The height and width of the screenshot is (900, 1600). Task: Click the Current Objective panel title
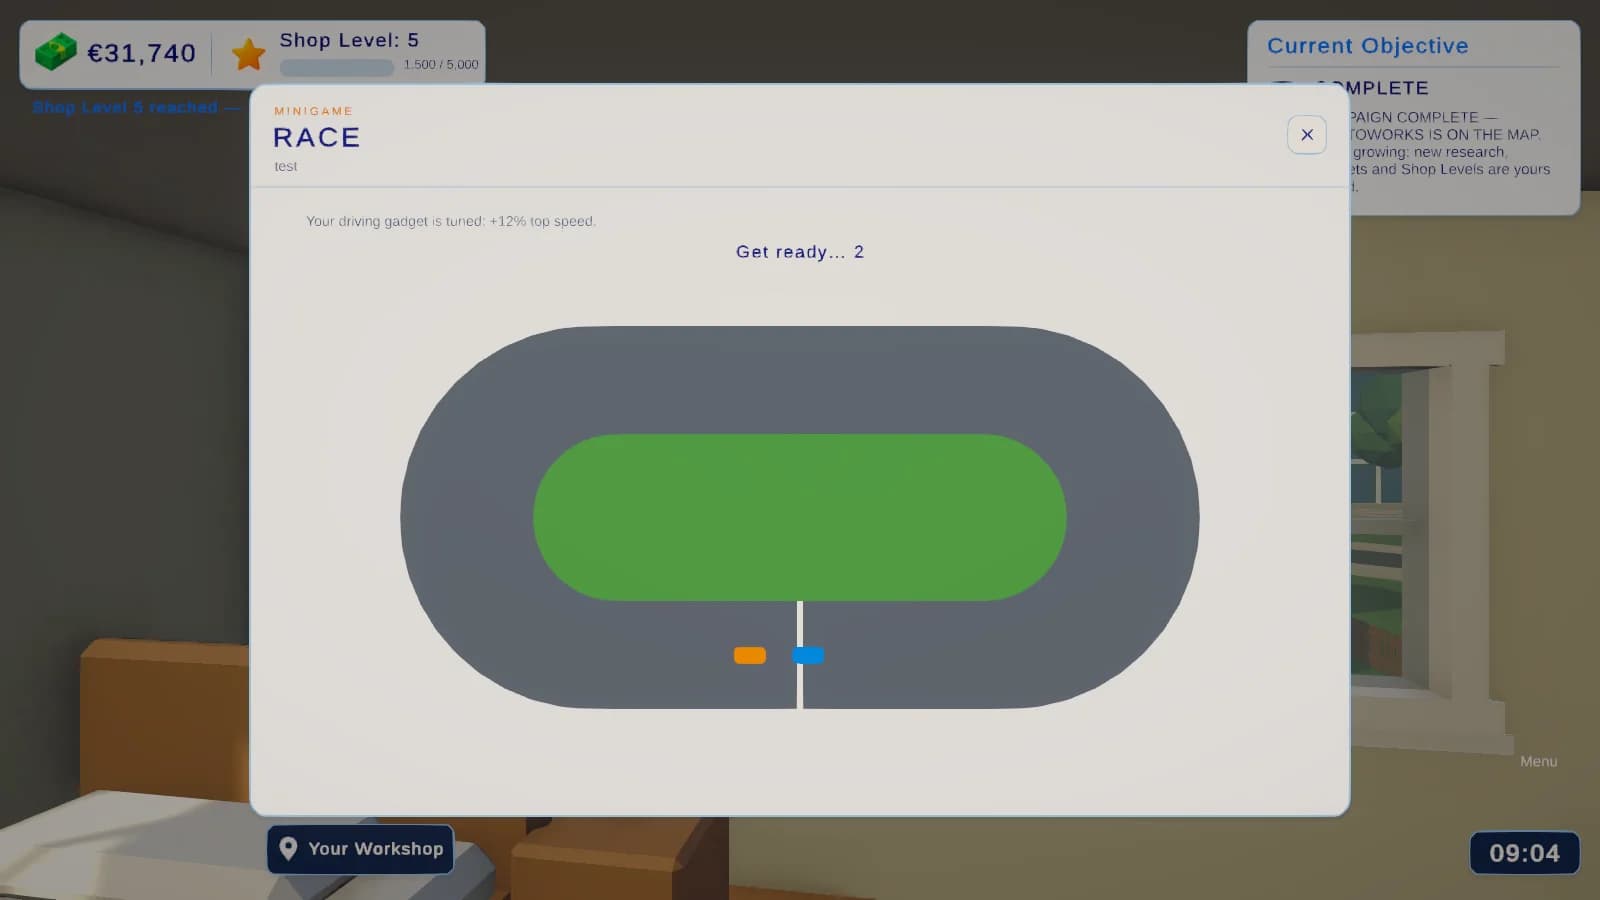tap(1367, 46)
